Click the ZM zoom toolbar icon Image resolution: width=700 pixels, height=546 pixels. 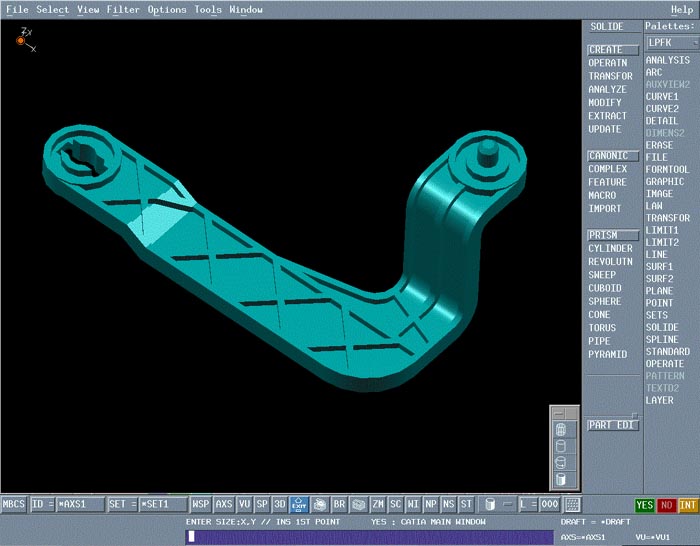pyautogui.click(x=378, y=505)
